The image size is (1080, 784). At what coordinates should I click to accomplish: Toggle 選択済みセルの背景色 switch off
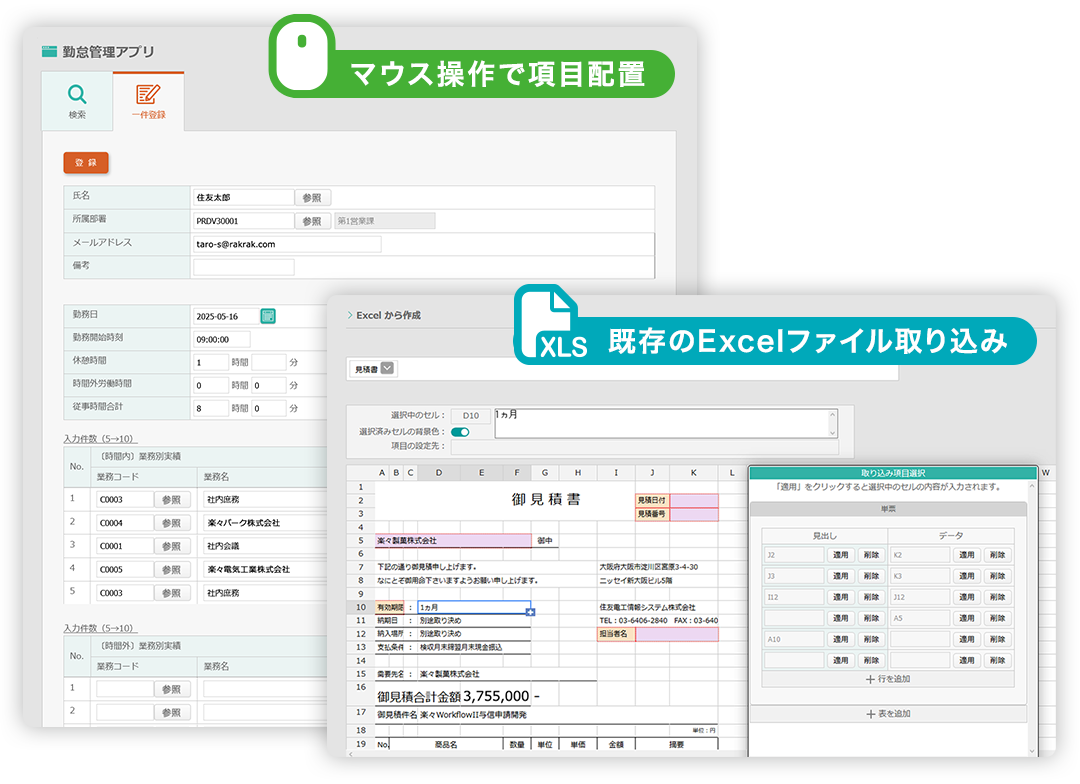(x=460, y=432)
